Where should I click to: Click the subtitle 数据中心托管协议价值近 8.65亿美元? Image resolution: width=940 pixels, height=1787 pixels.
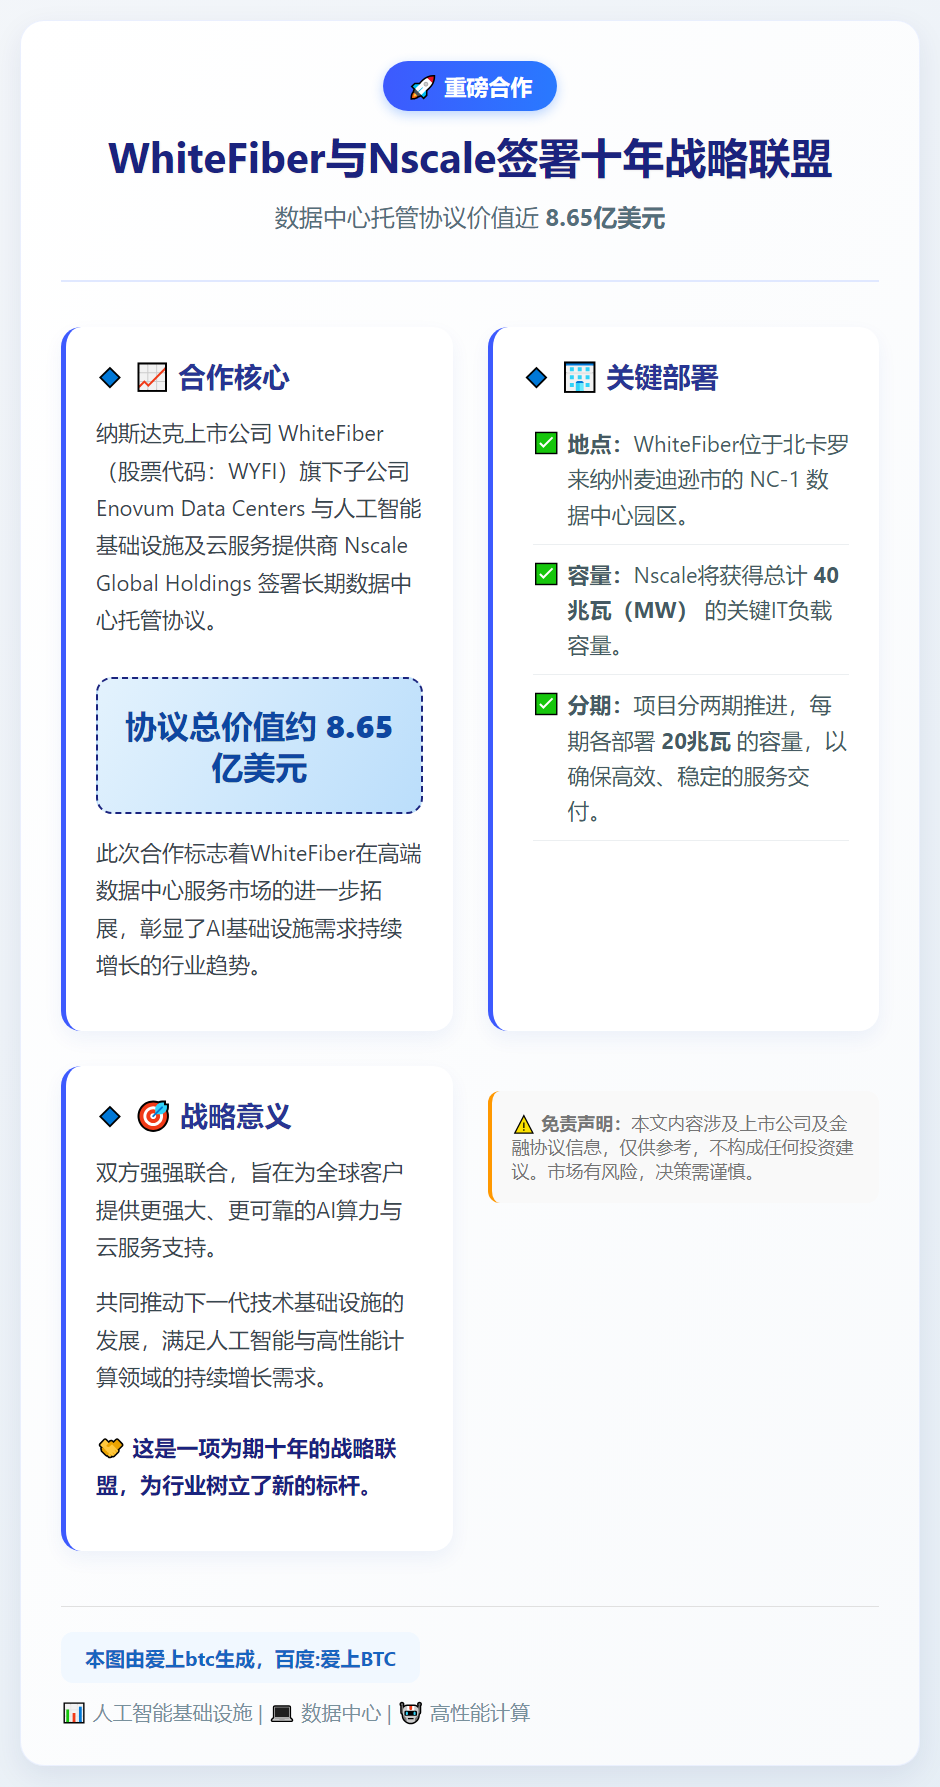click(x=470, y=218)
